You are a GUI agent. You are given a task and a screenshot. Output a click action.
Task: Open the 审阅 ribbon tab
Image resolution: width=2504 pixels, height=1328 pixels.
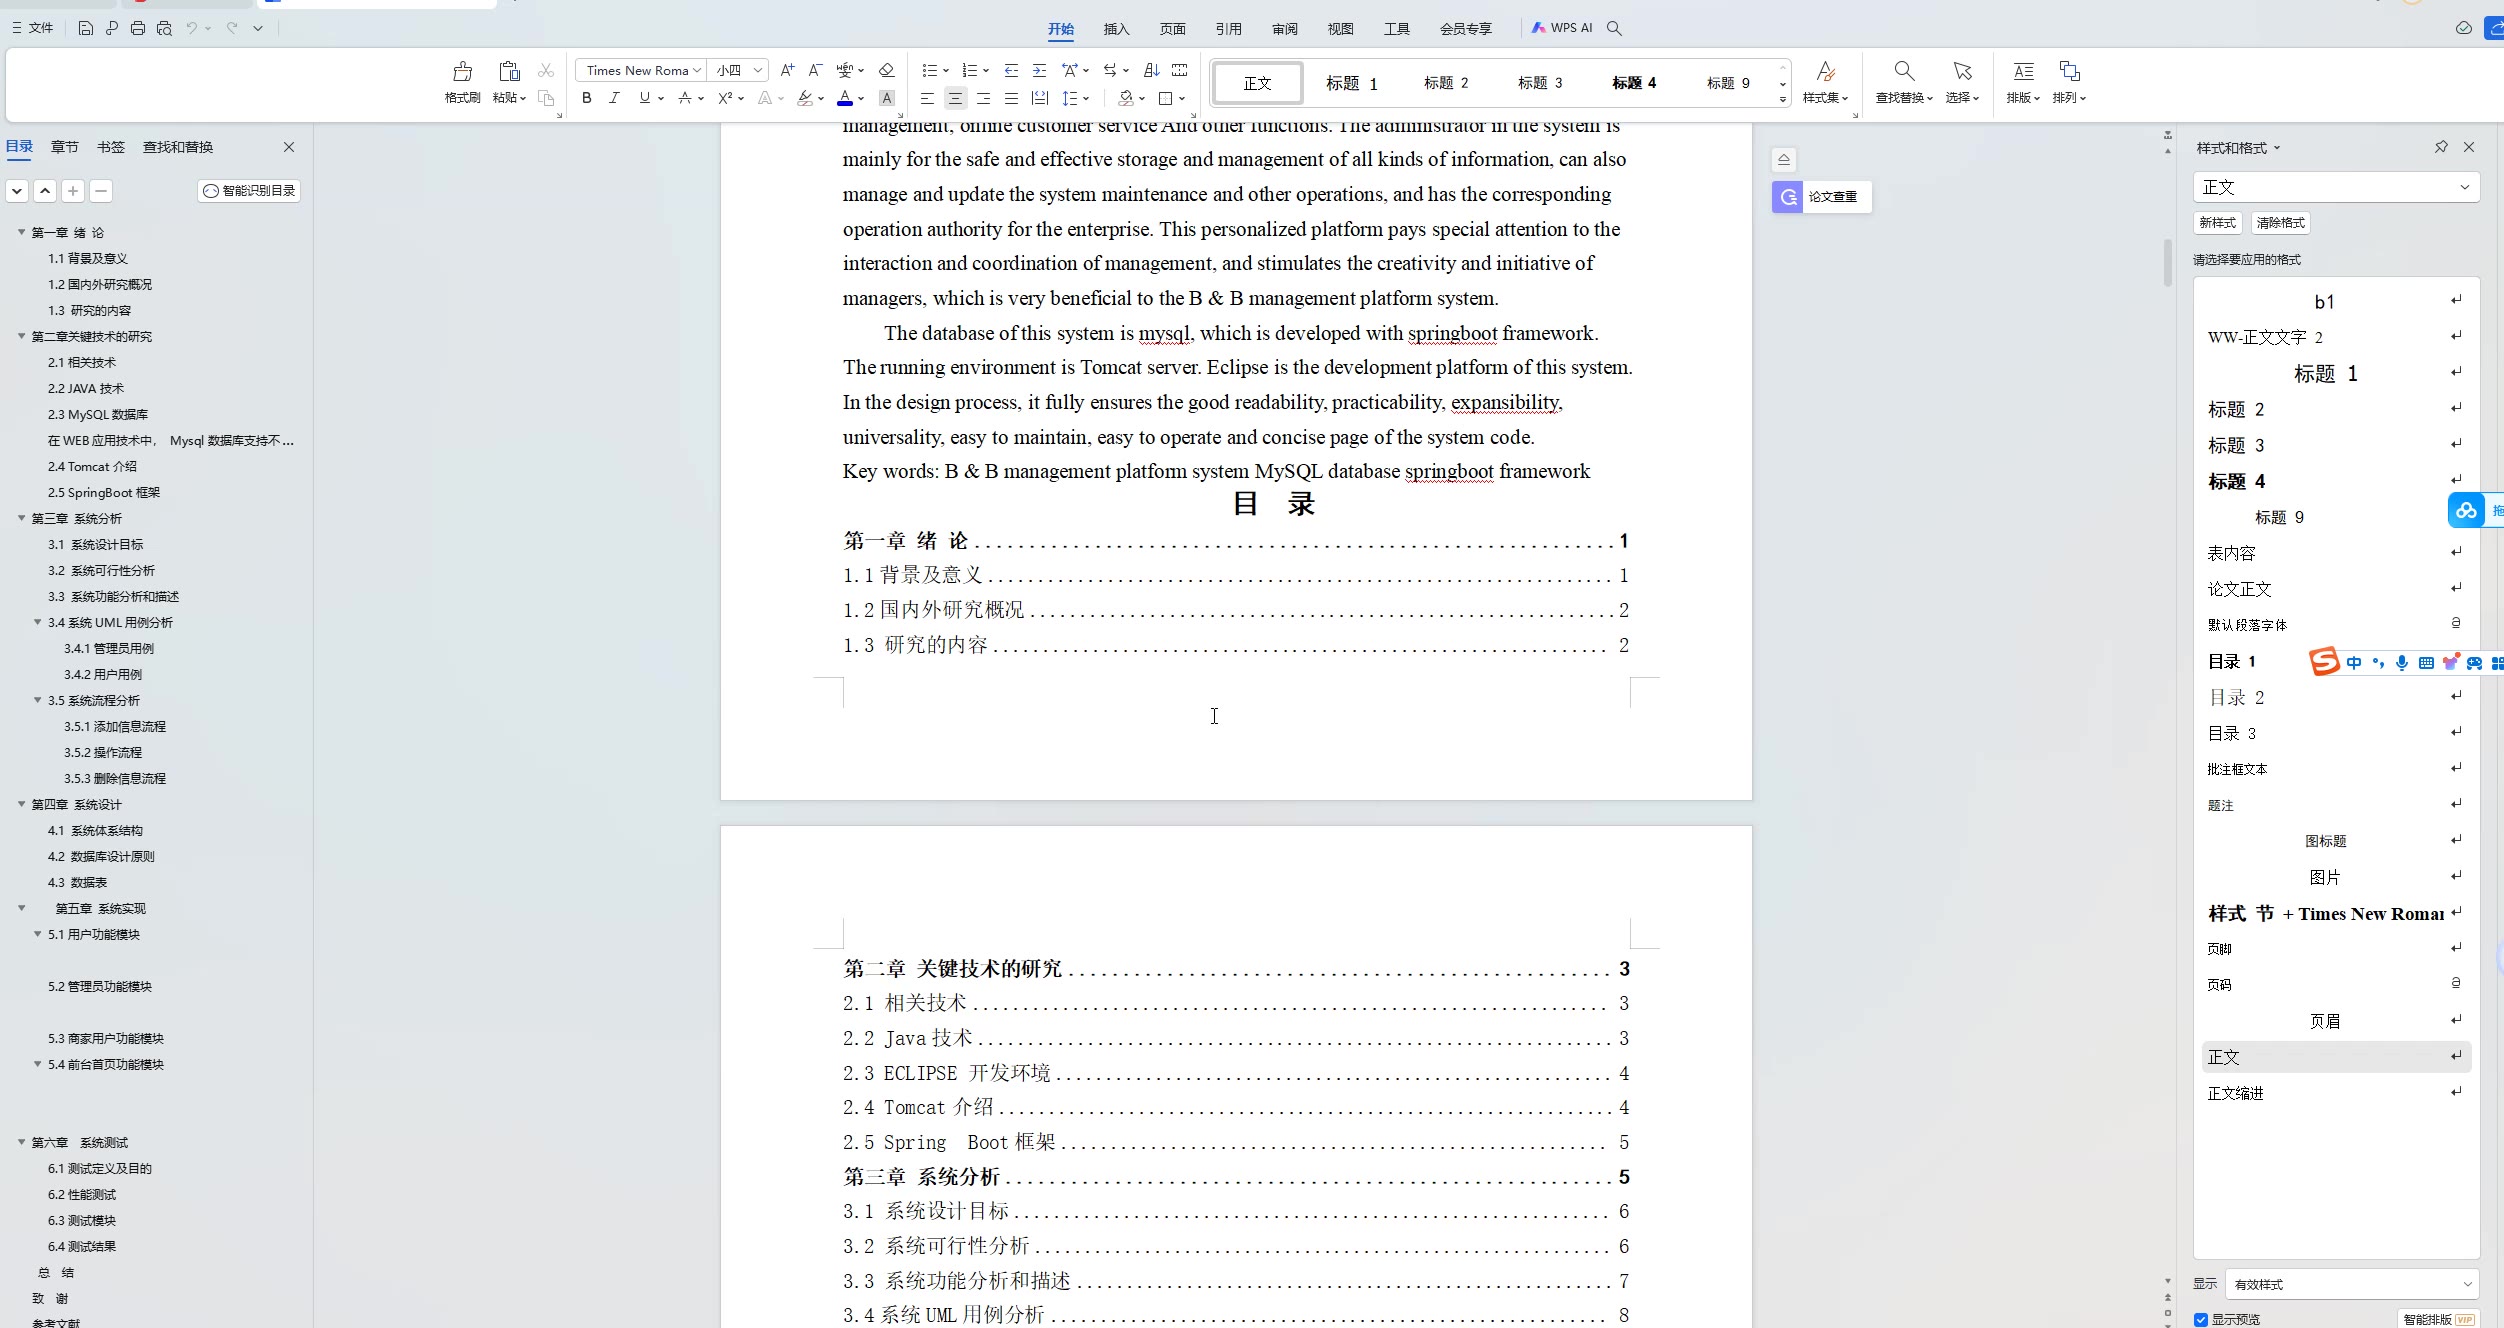tap(1284, 28)
